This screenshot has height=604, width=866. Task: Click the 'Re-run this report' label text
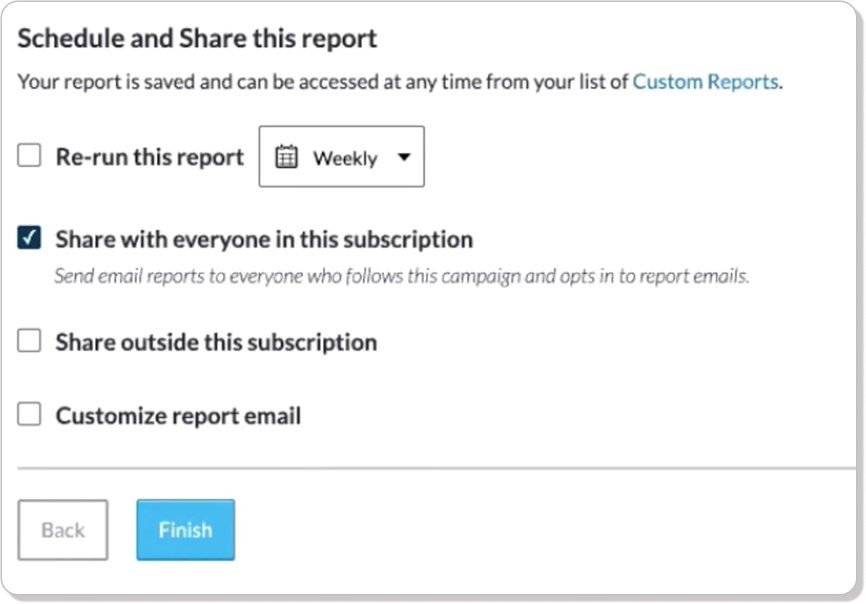coord(150,157)
